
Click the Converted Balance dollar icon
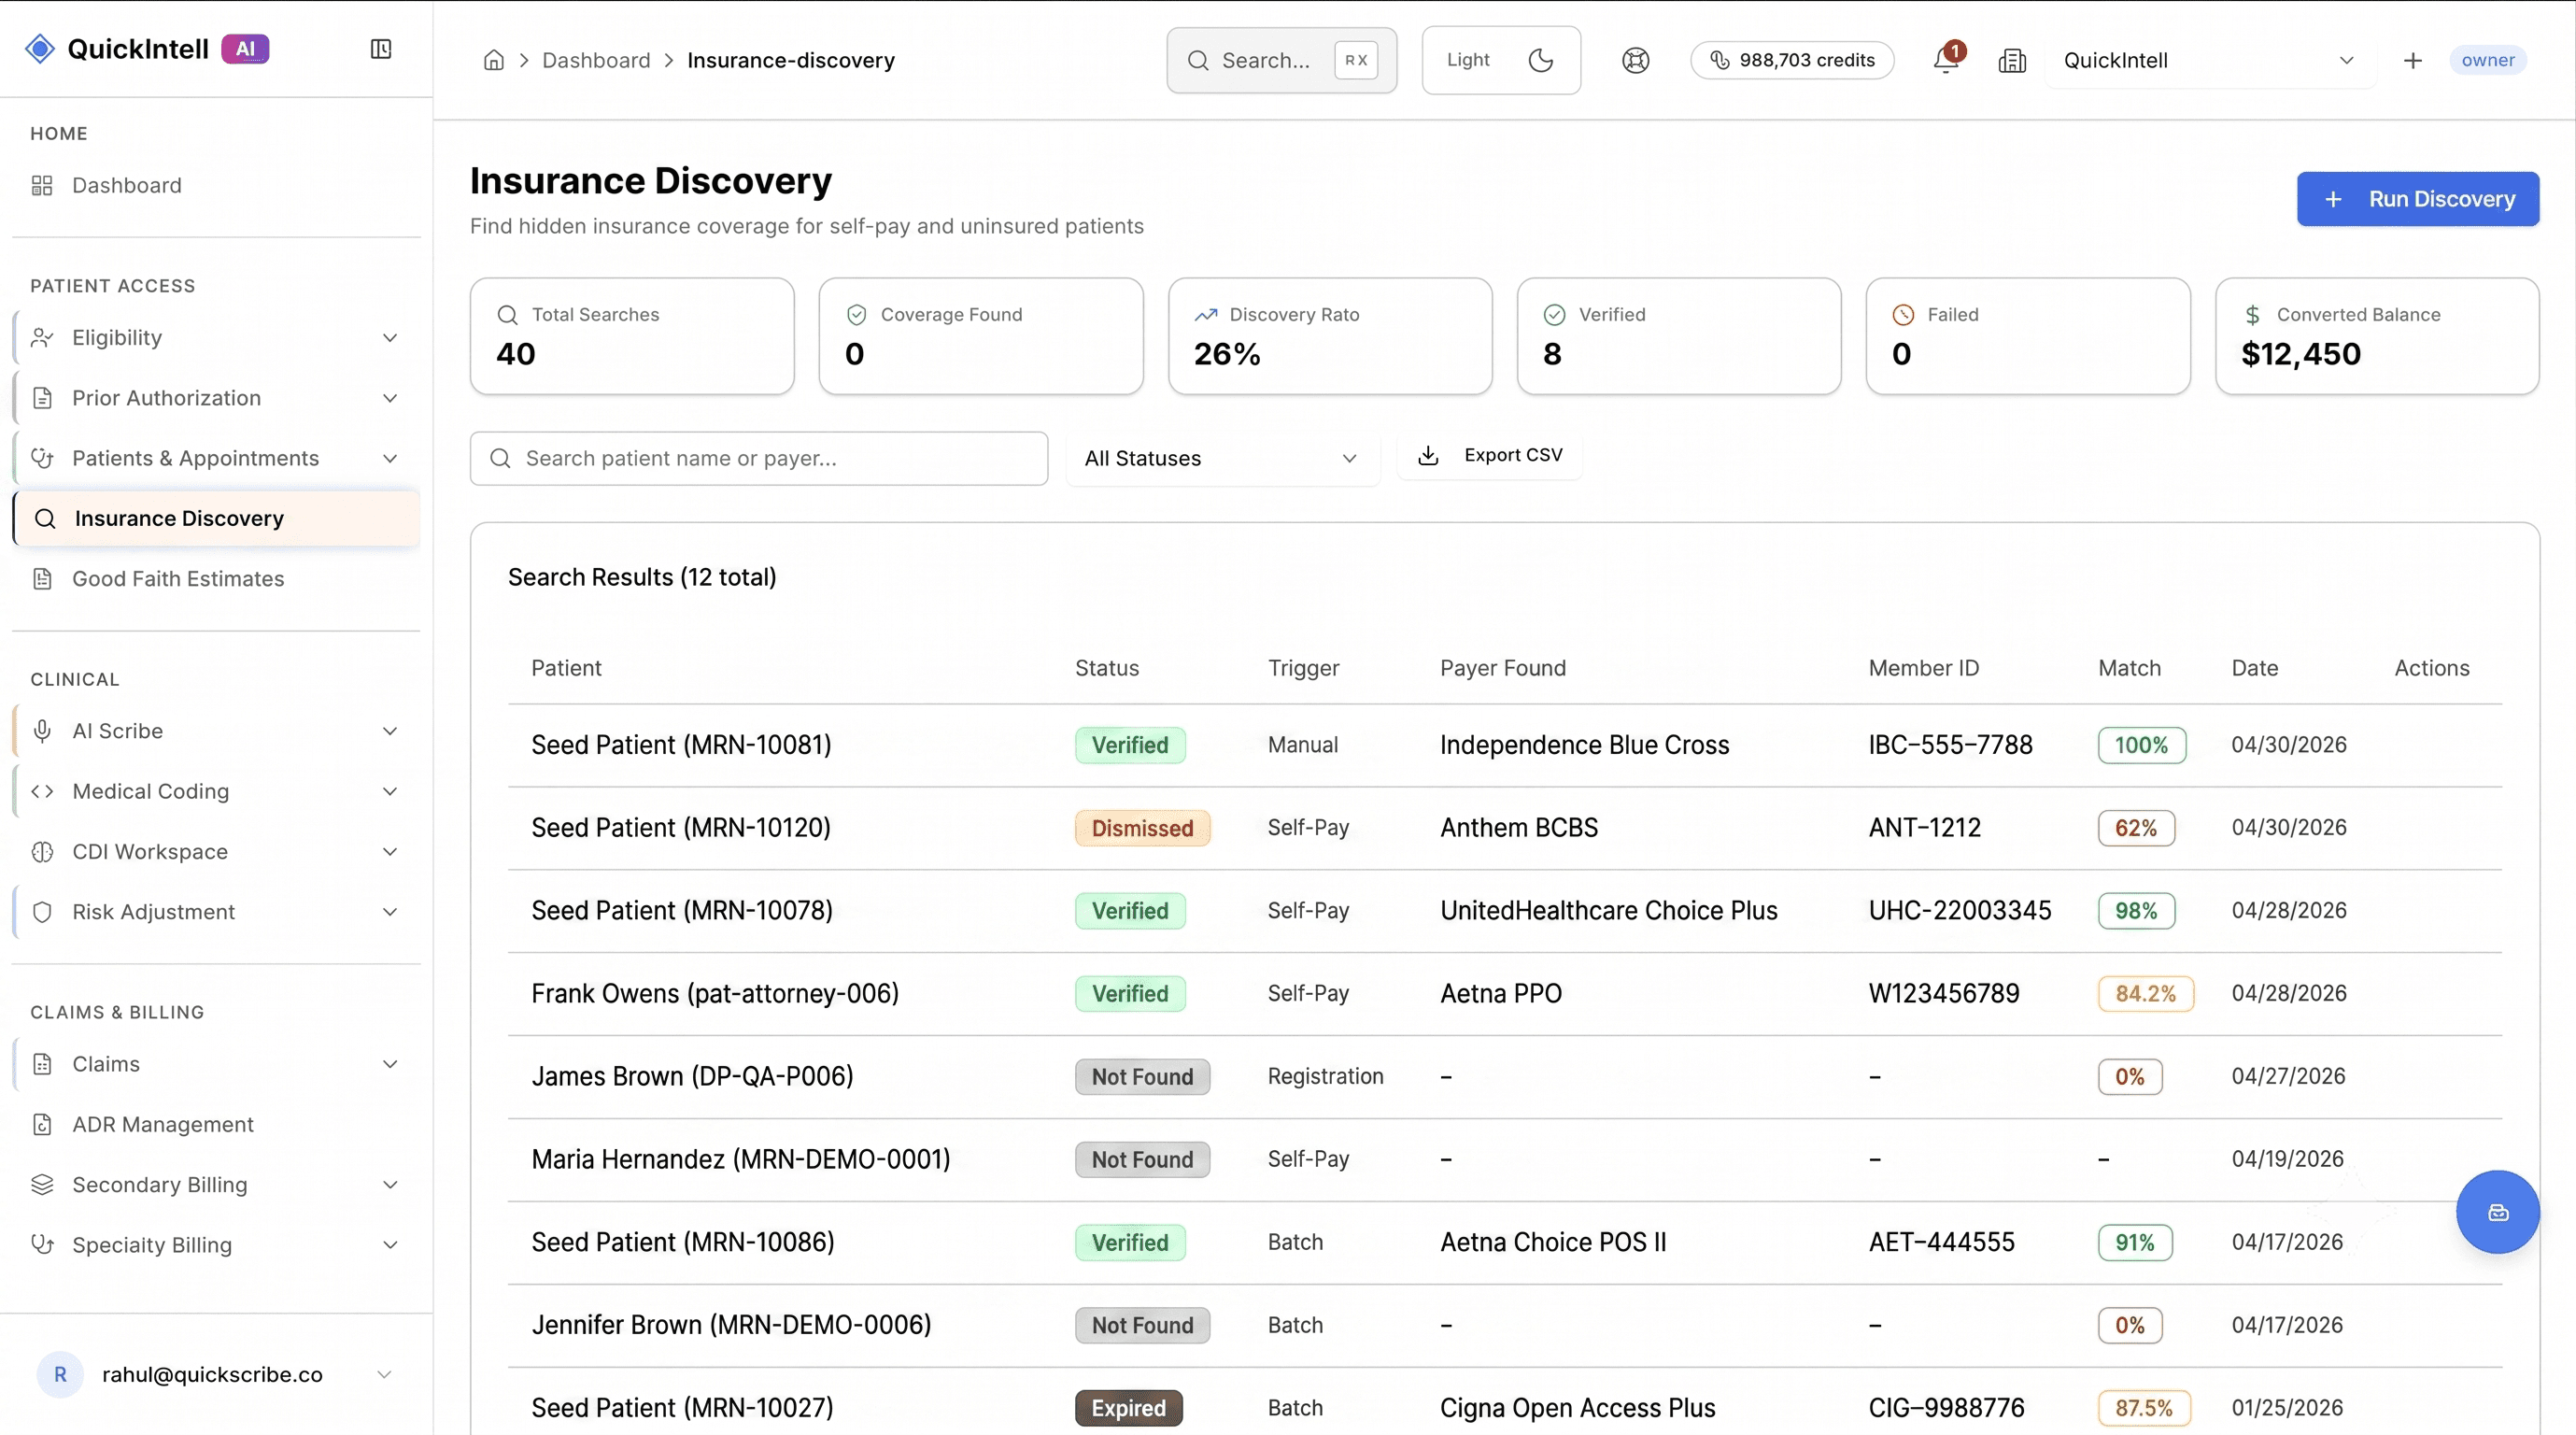pos(2252,315)
